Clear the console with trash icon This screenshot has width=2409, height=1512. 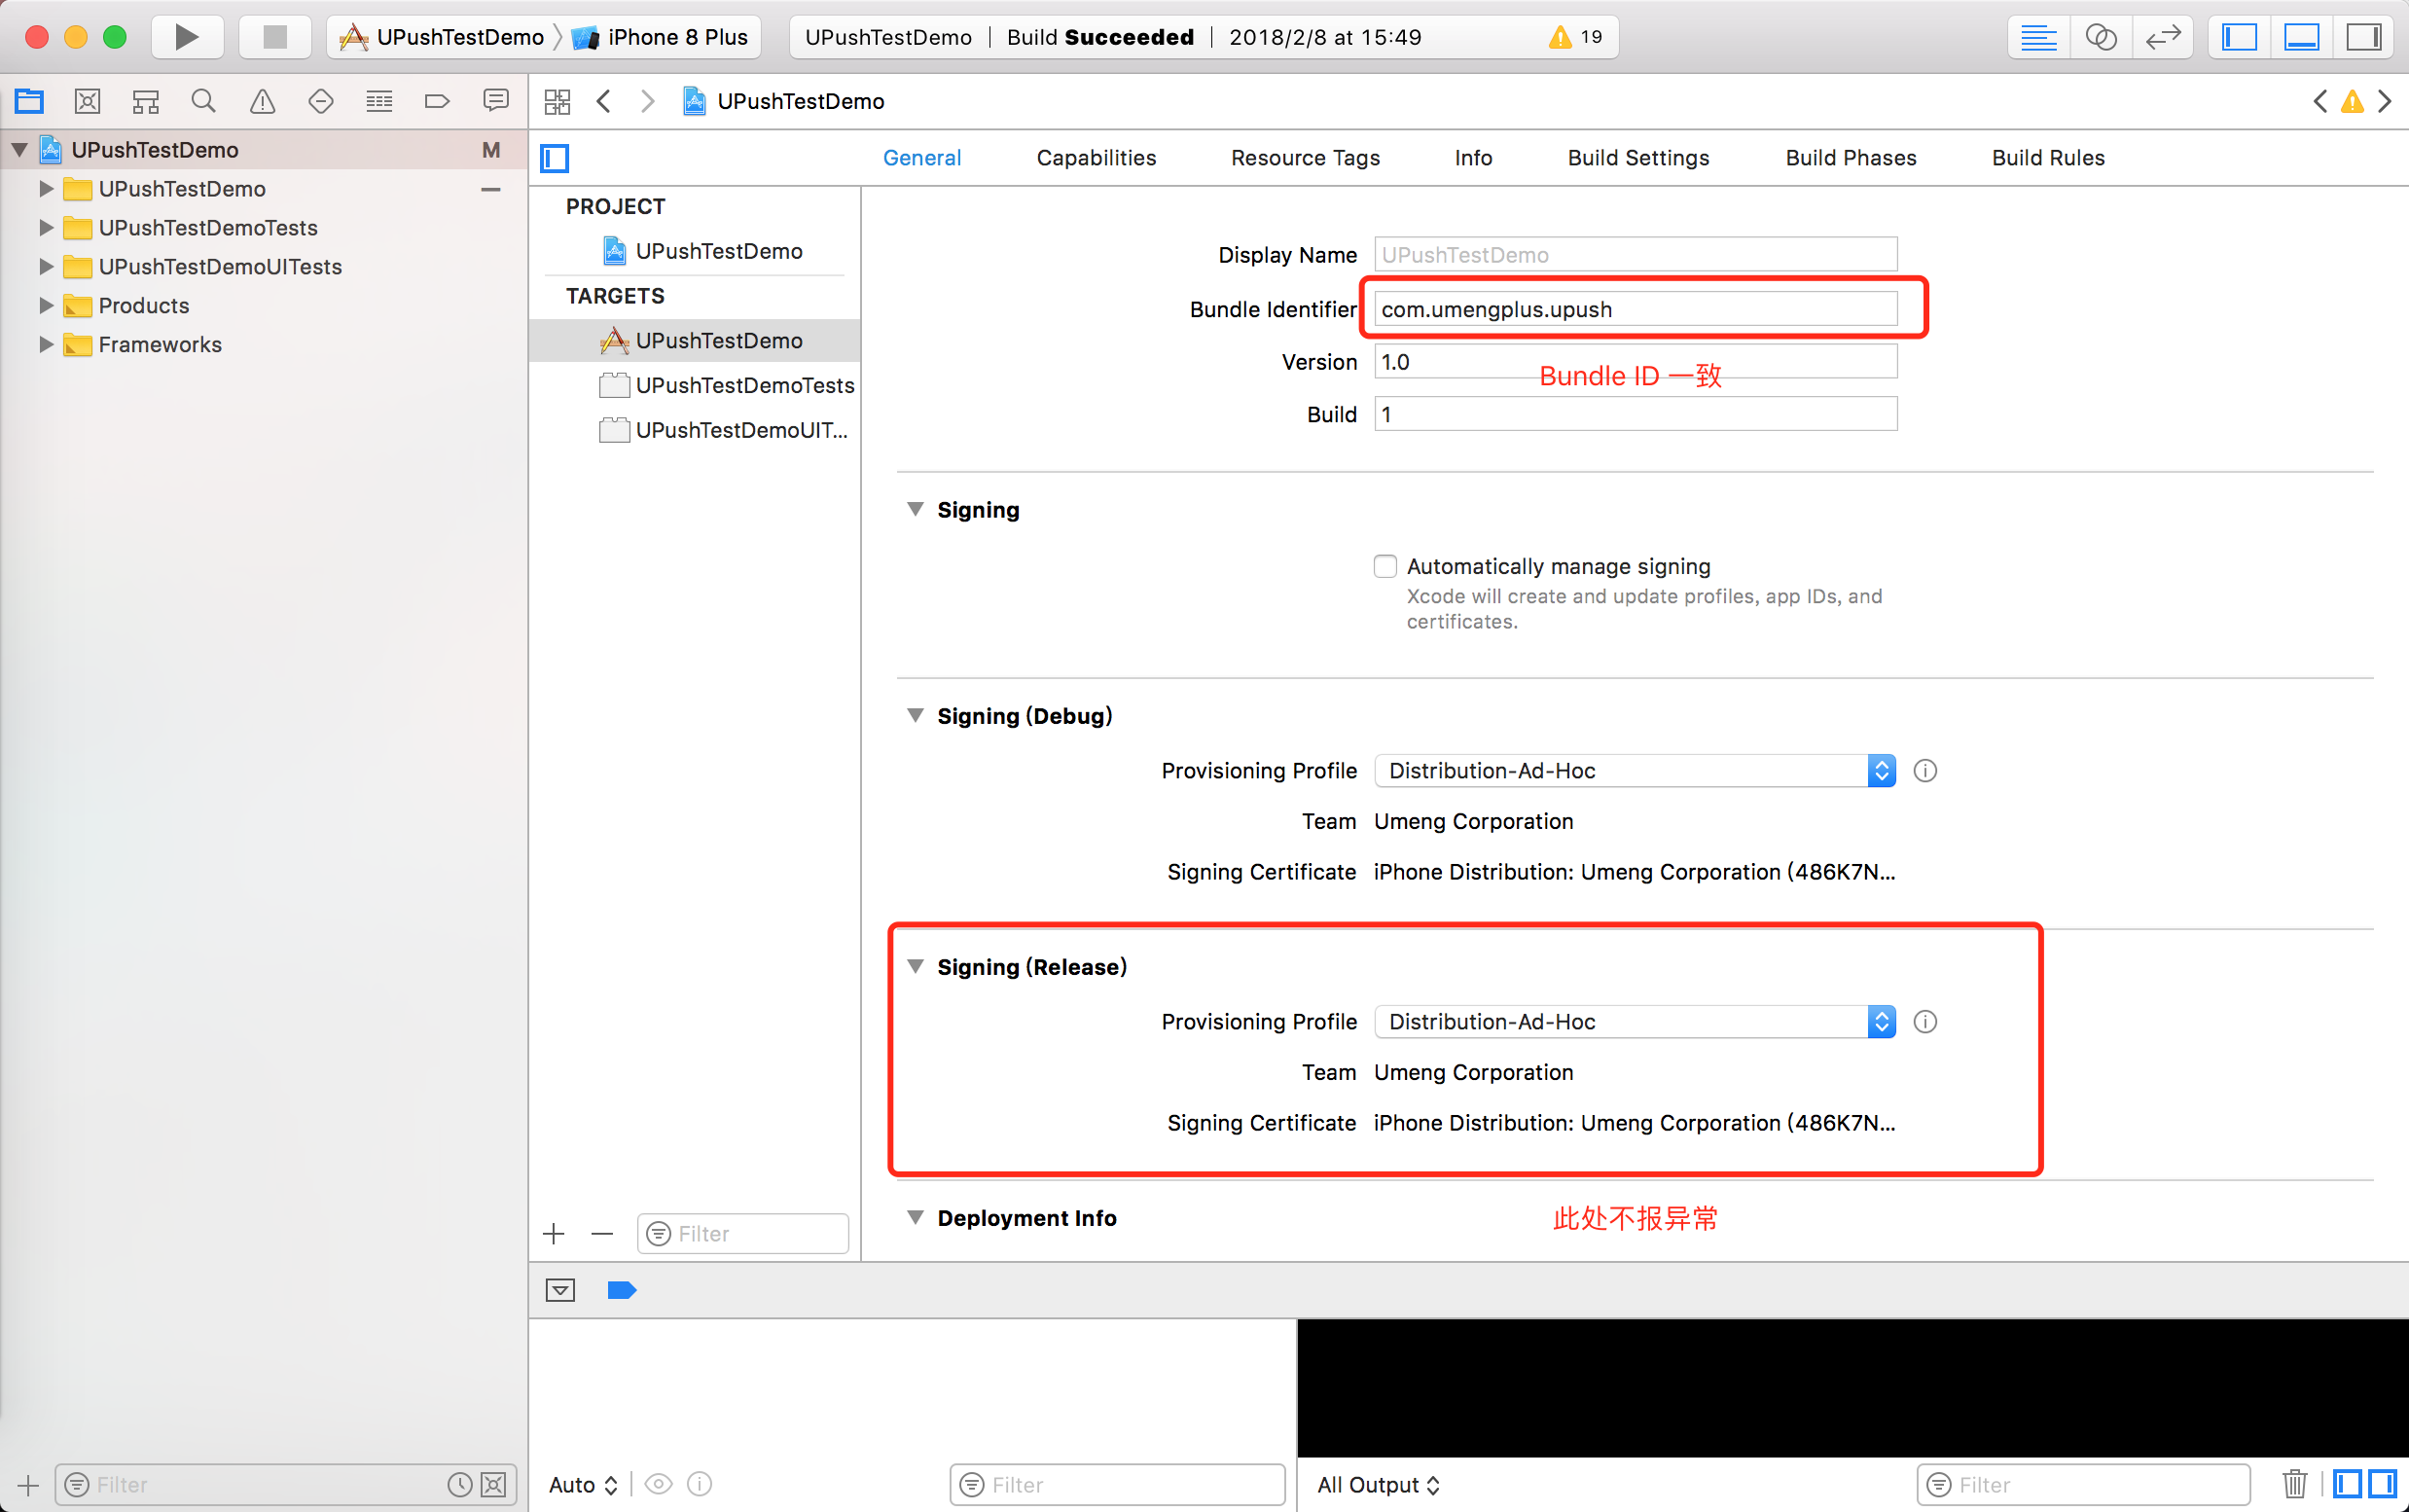(x=2295, y=1484)
